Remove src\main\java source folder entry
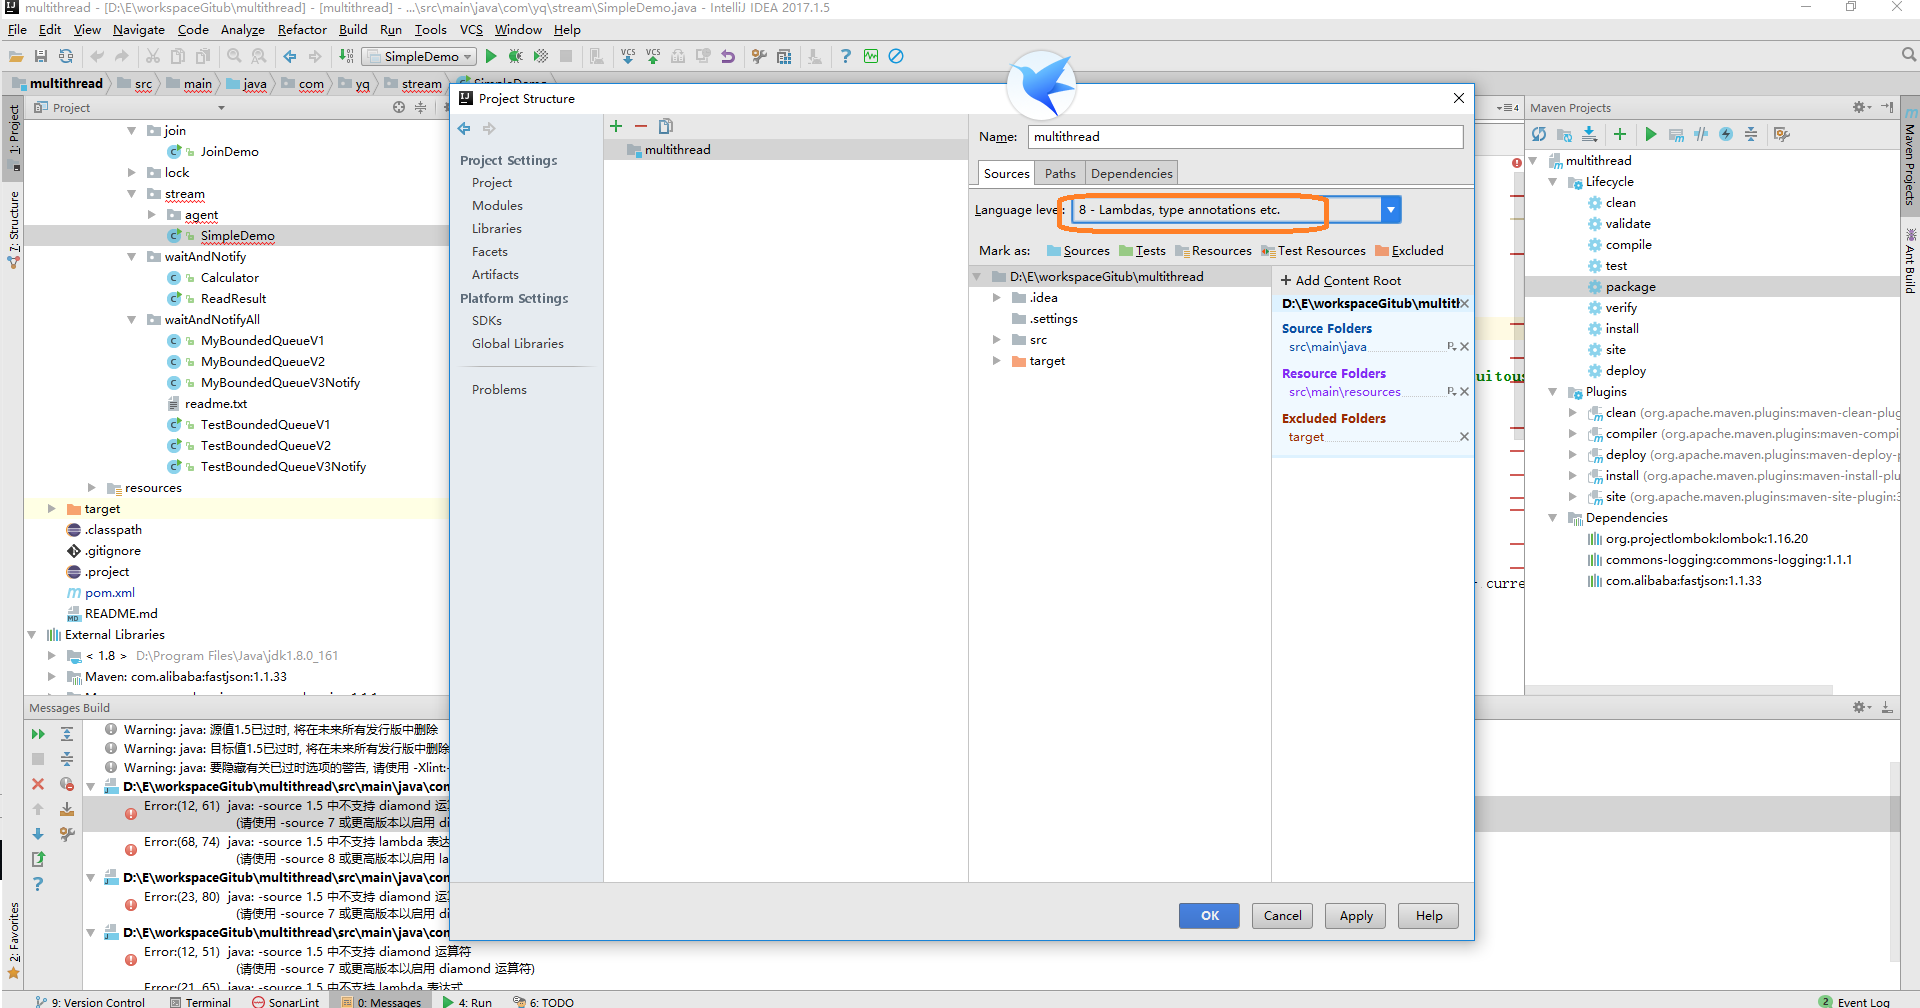1920x1008 pixels. coord(1464,347)
